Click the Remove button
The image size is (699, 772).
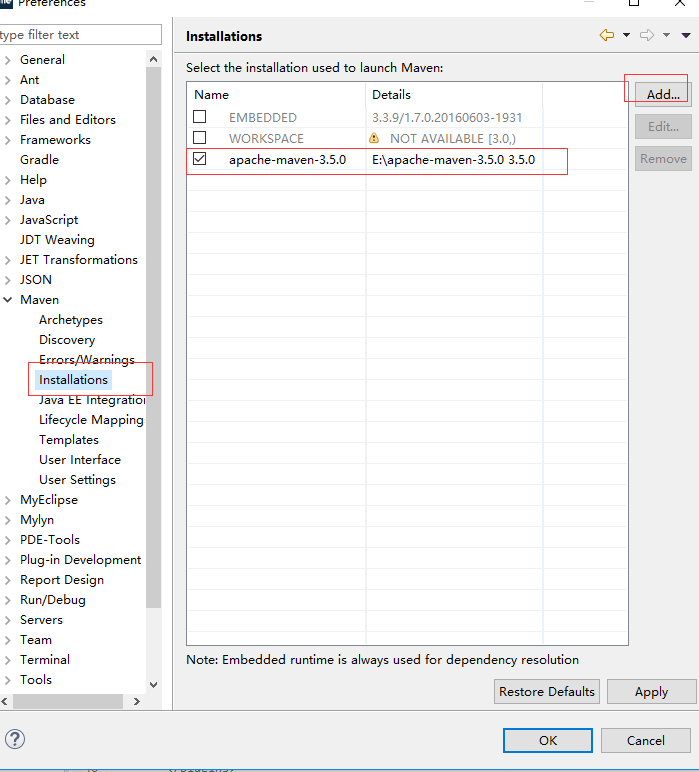click(663, 159)
